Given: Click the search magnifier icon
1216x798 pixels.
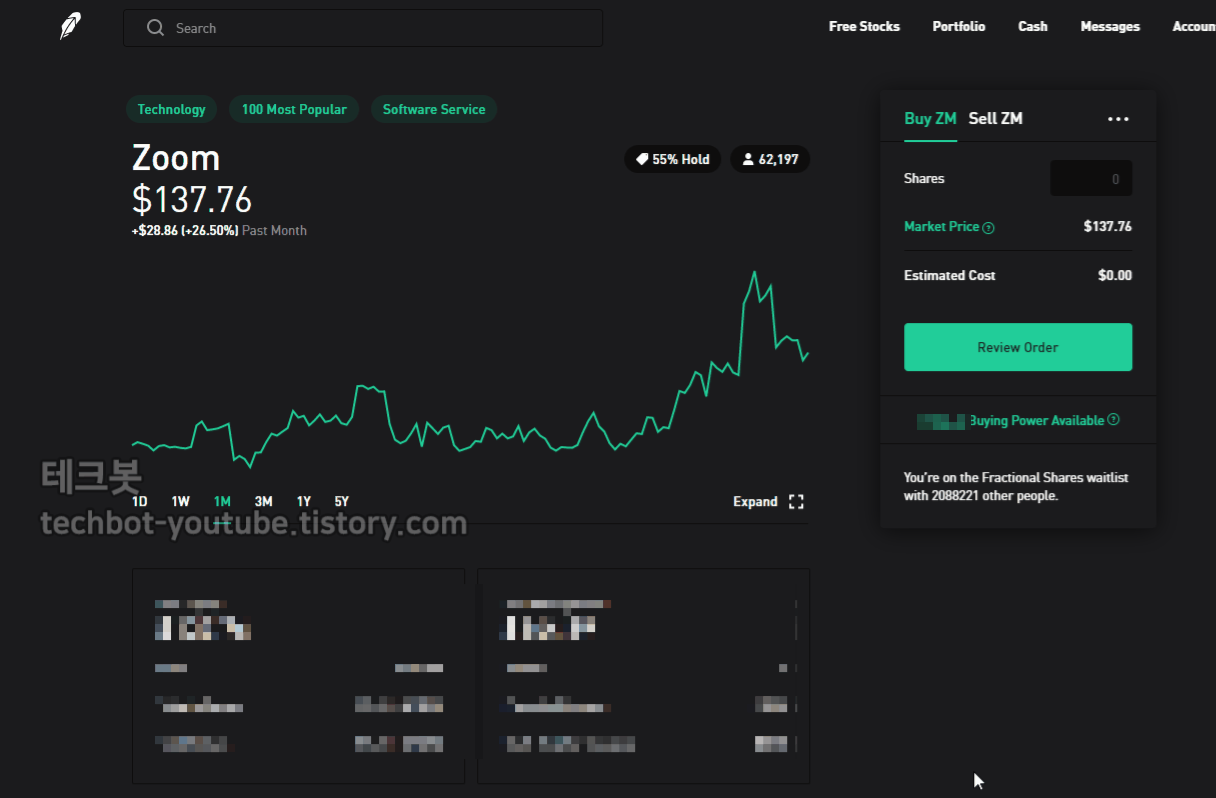Looking at the screenshot, I should pos(155,28).
